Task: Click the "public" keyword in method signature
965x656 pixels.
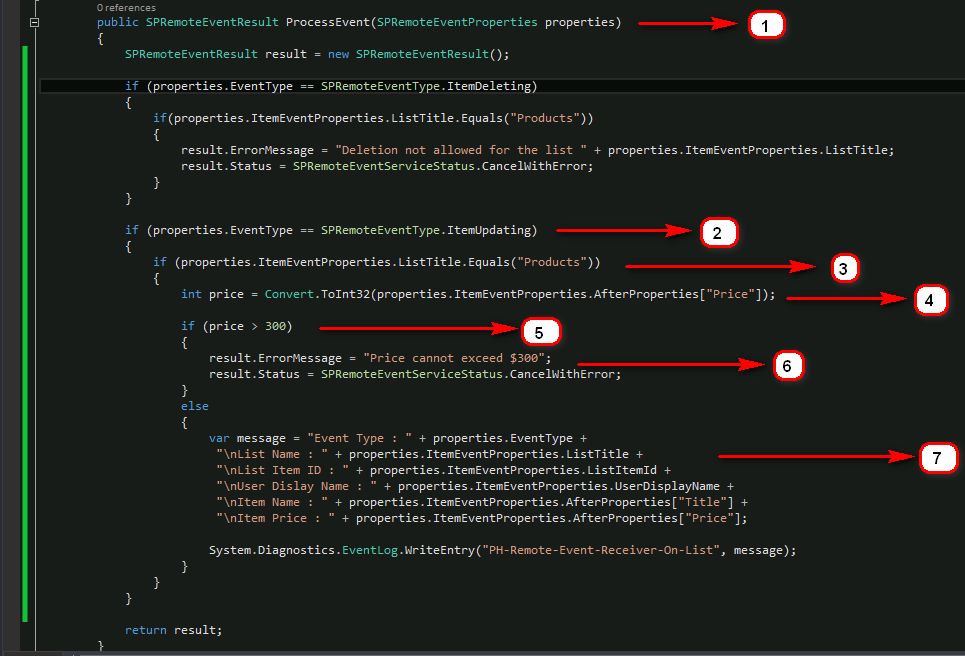Action: [118, 22]
